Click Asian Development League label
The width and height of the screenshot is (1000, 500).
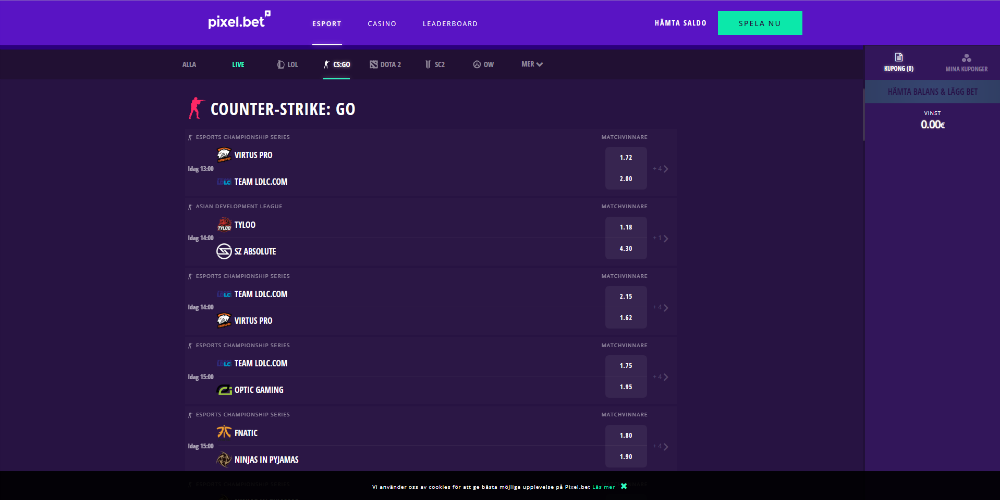(239, 207)
